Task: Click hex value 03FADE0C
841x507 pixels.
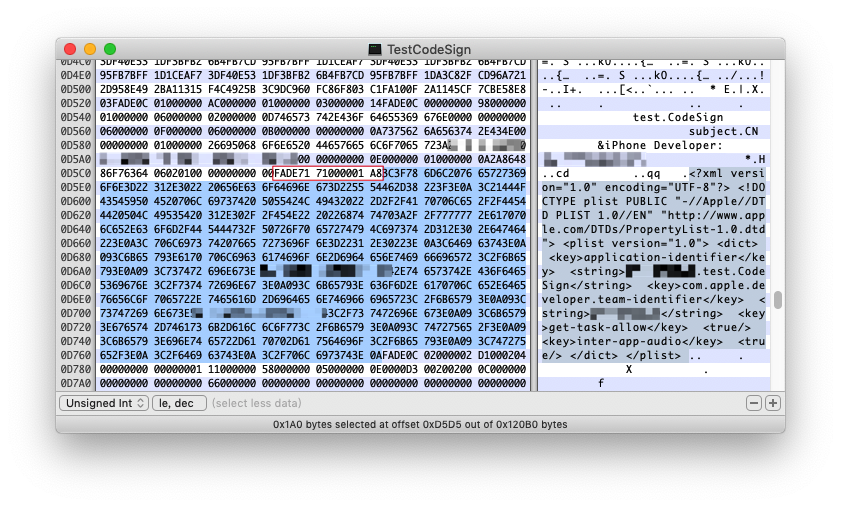Action: pyautogui.click(x=124, y=103)
